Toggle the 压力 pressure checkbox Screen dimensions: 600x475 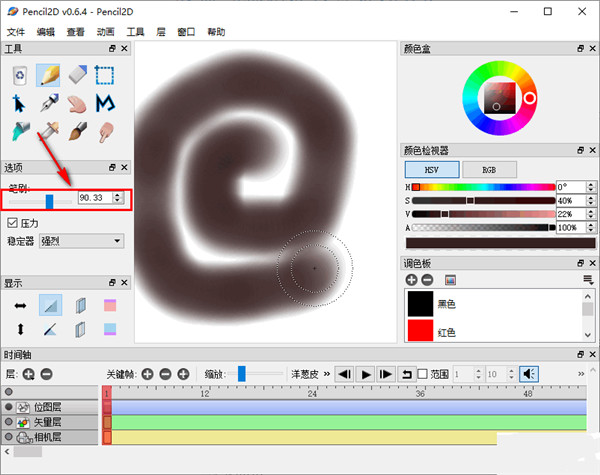pos(13,223)
